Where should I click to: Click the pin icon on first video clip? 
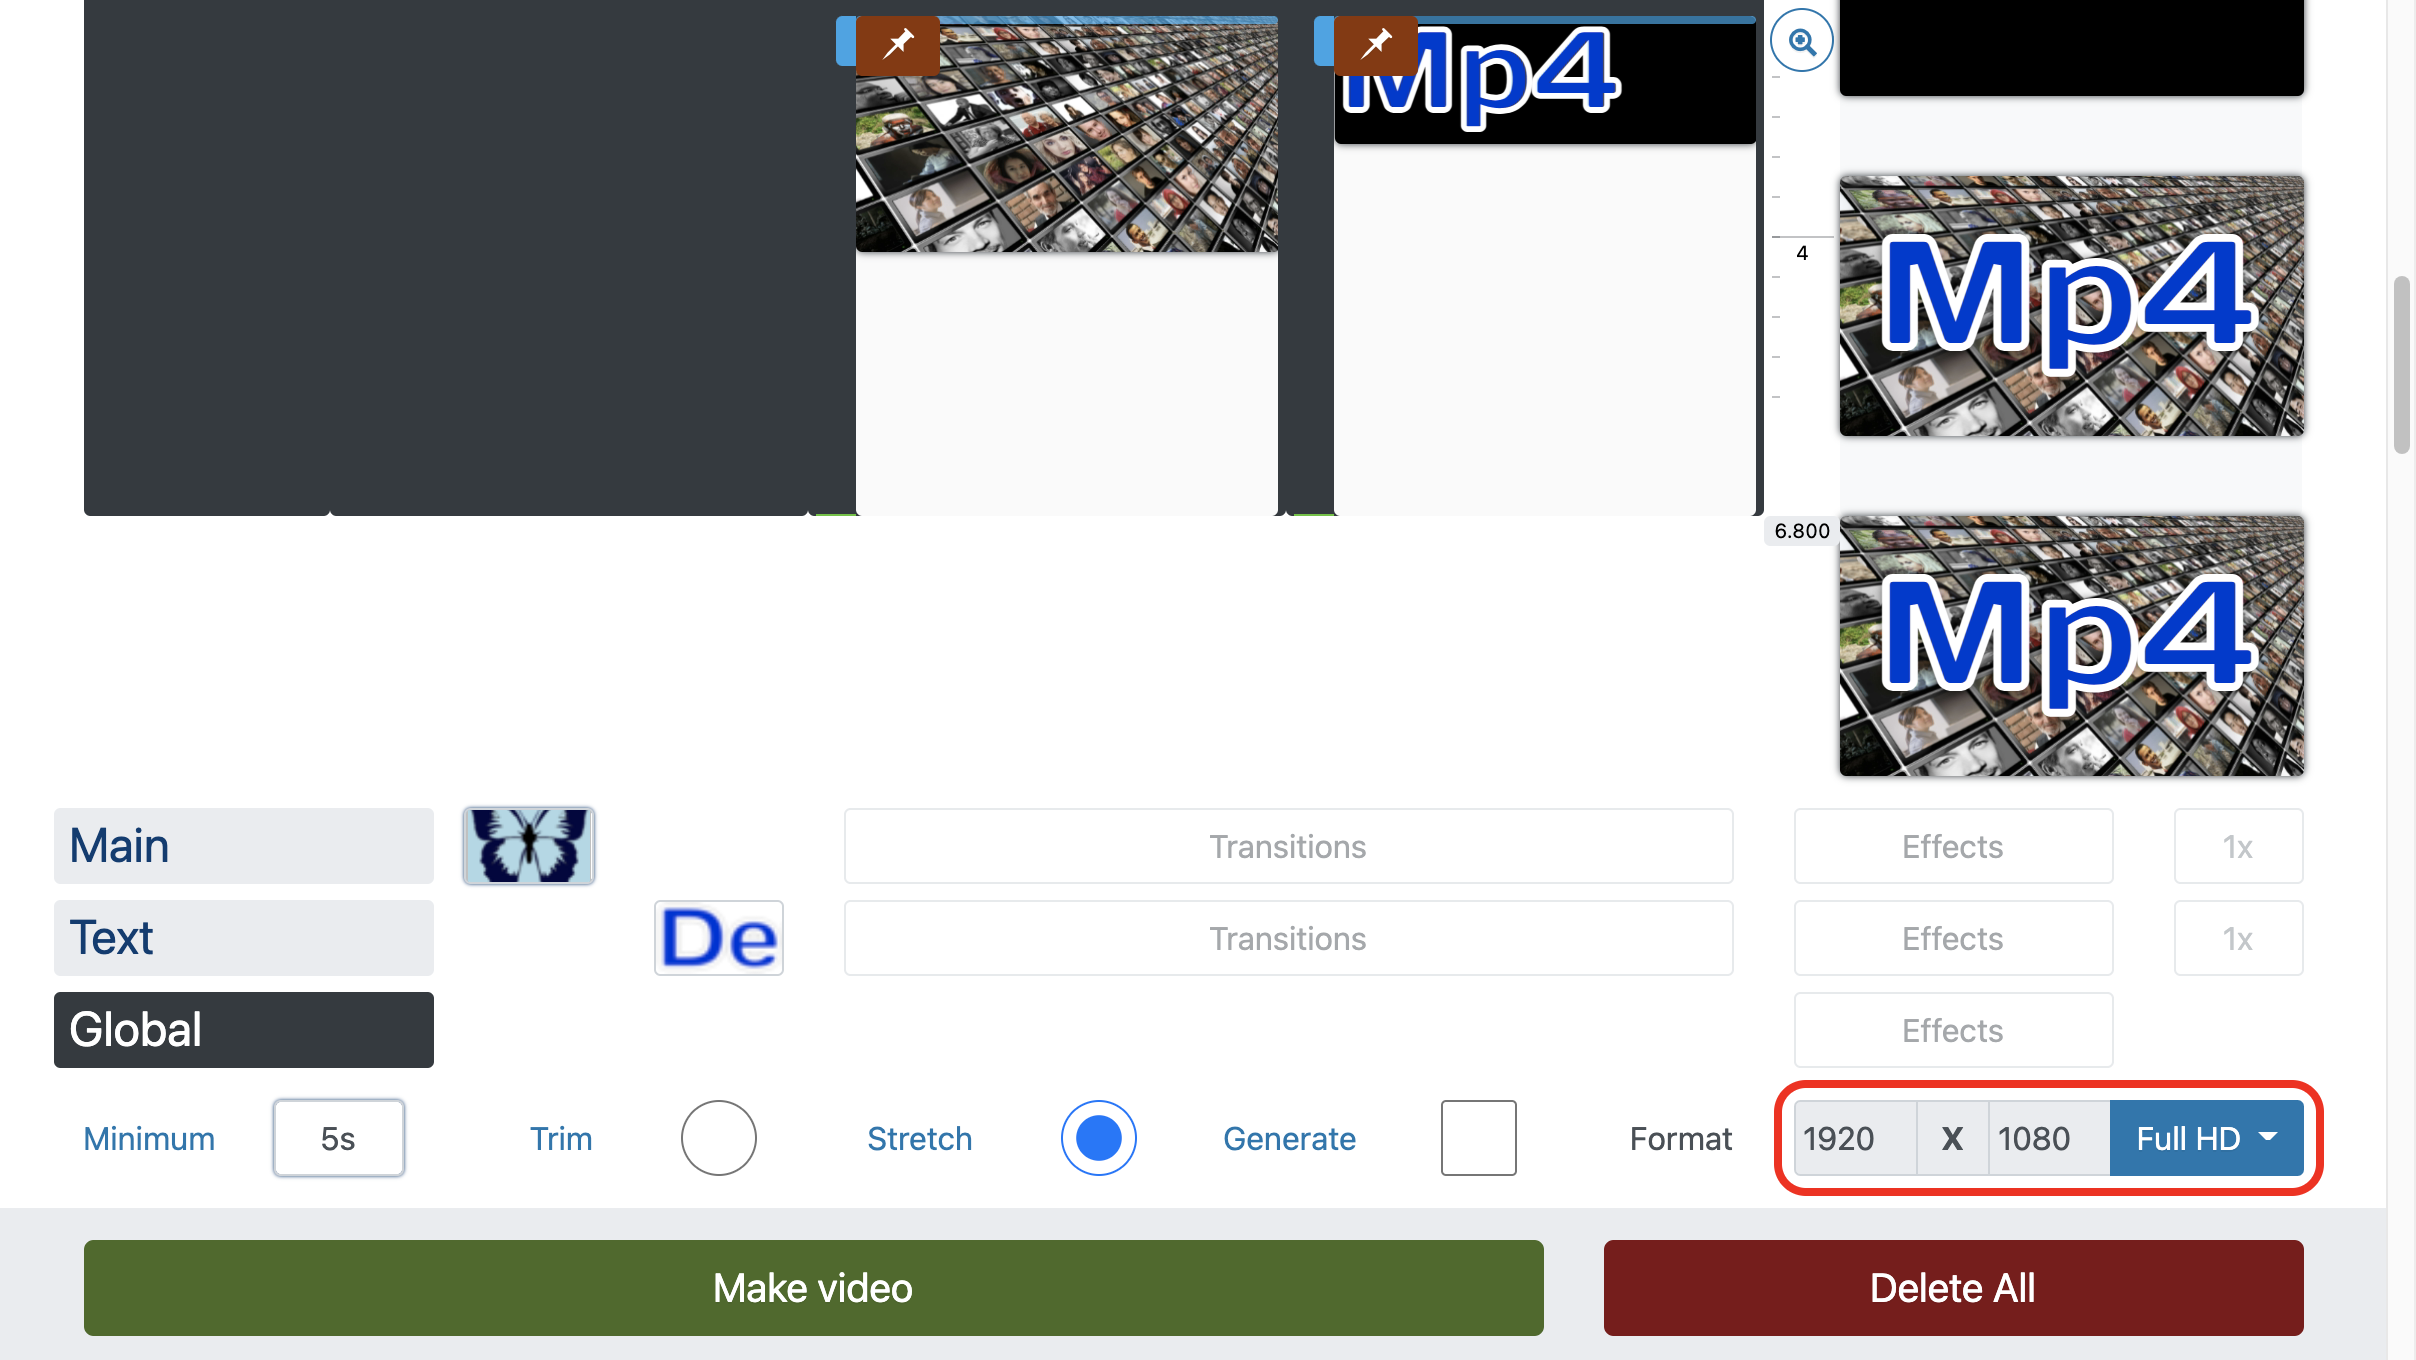click(x=894, y=41)
